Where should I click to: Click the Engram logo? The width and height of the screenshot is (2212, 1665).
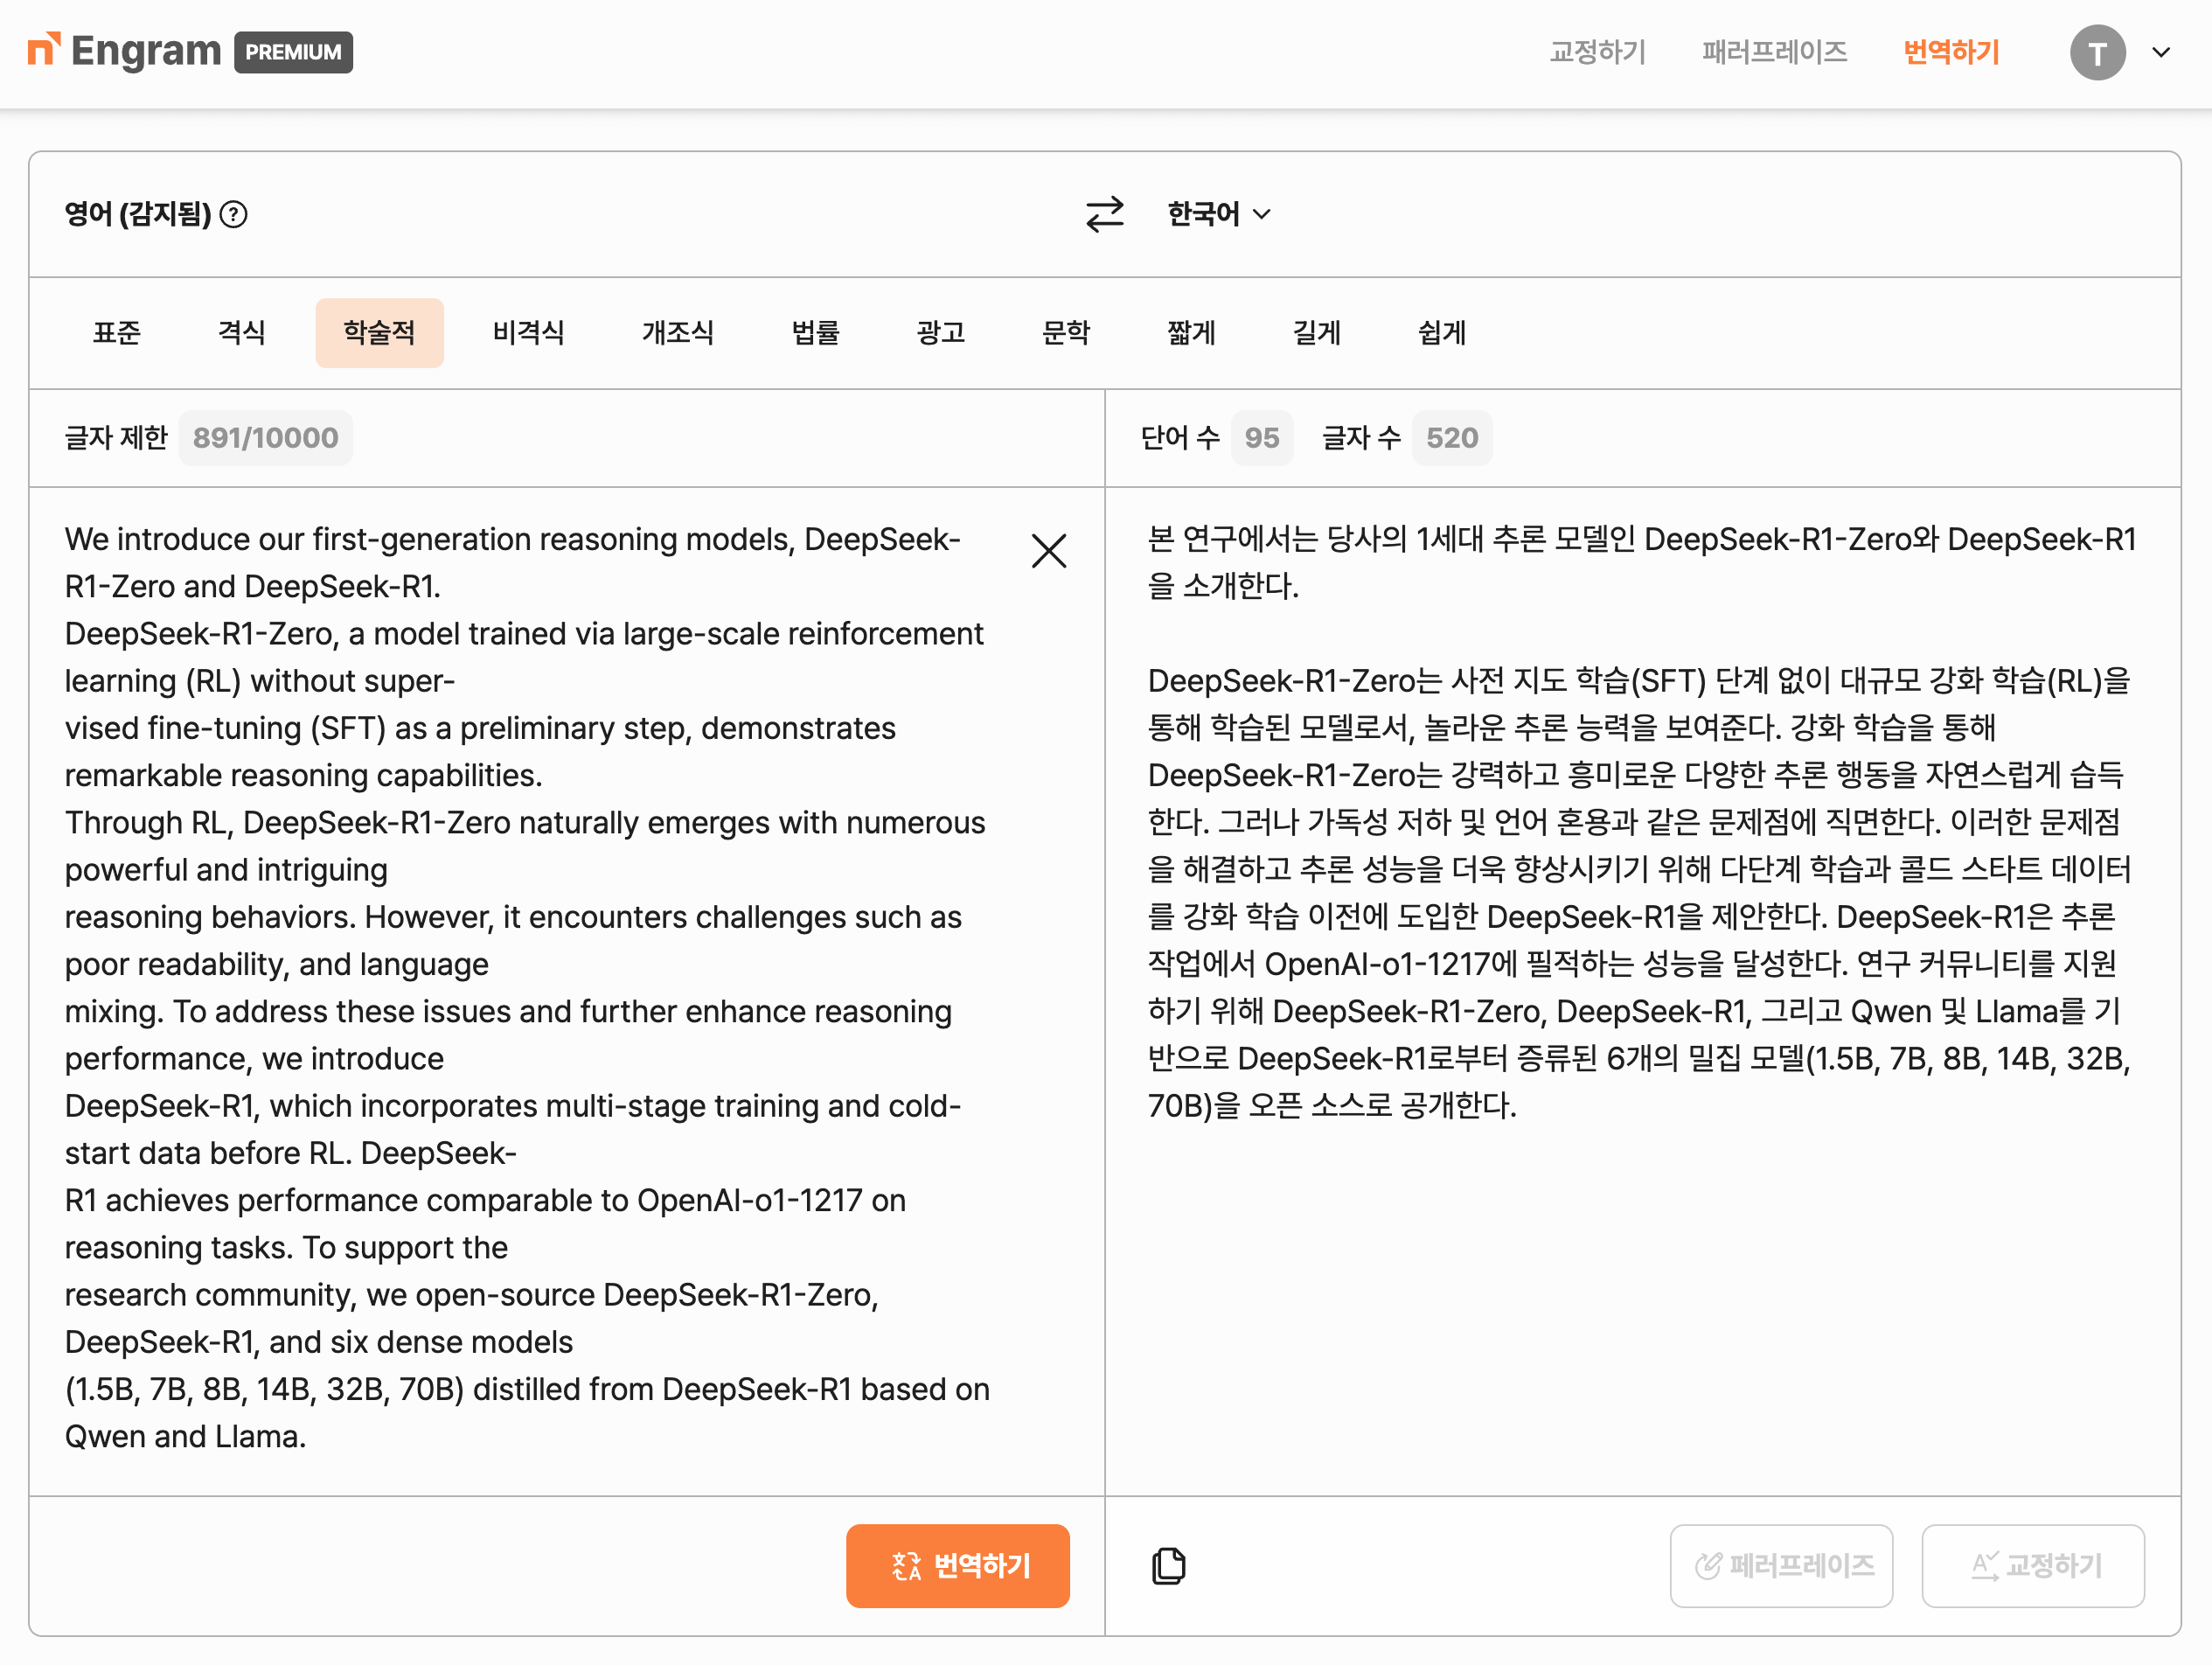coord(124,51)
